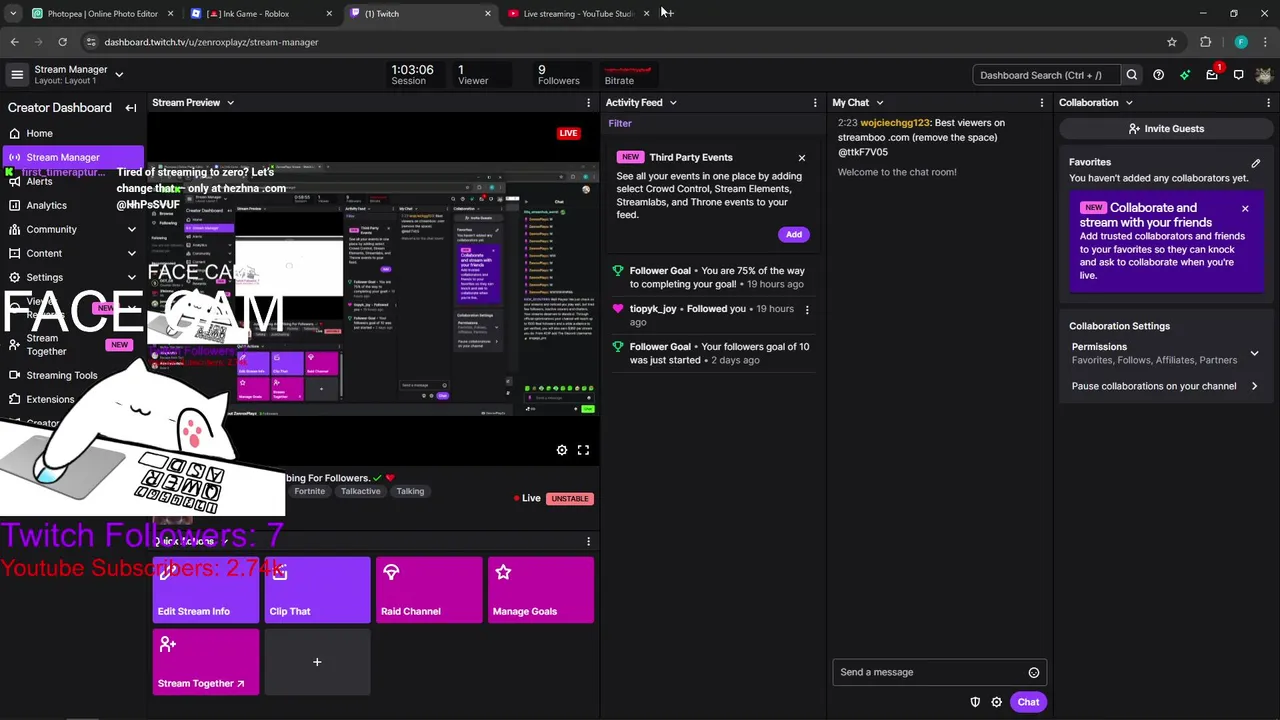The width and height of the screenshot is (1280, 720).
Task: Click the dashboard search magnifier icon
Action: pos(1131,75)
